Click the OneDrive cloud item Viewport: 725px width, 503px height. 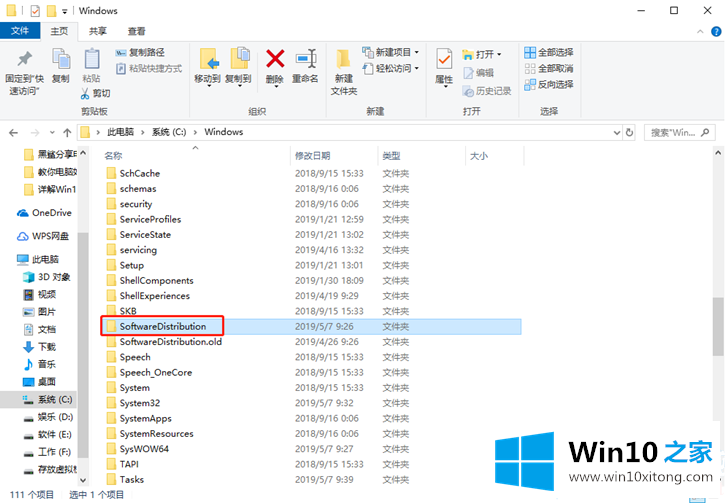pyautogui.click(x=44, y=213)
